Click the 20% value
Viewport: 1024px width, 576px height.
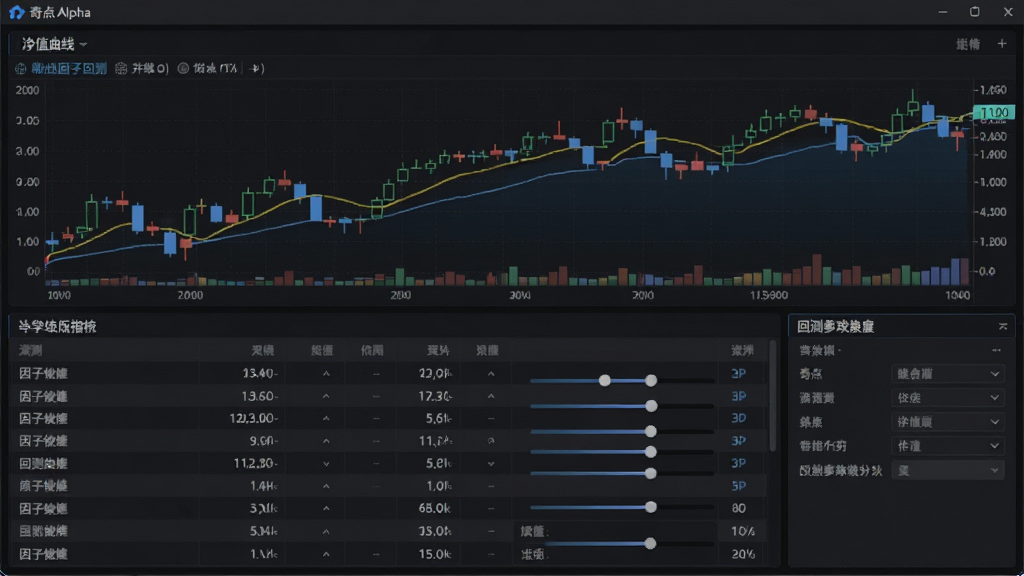[x=743, y=554]
